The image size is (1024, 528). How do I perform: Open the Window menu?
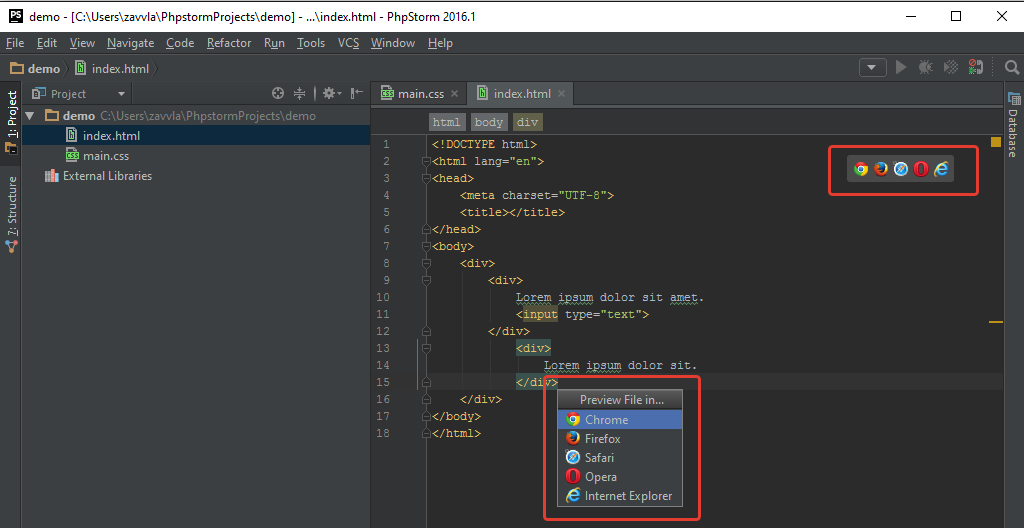[x=392, y=43]
